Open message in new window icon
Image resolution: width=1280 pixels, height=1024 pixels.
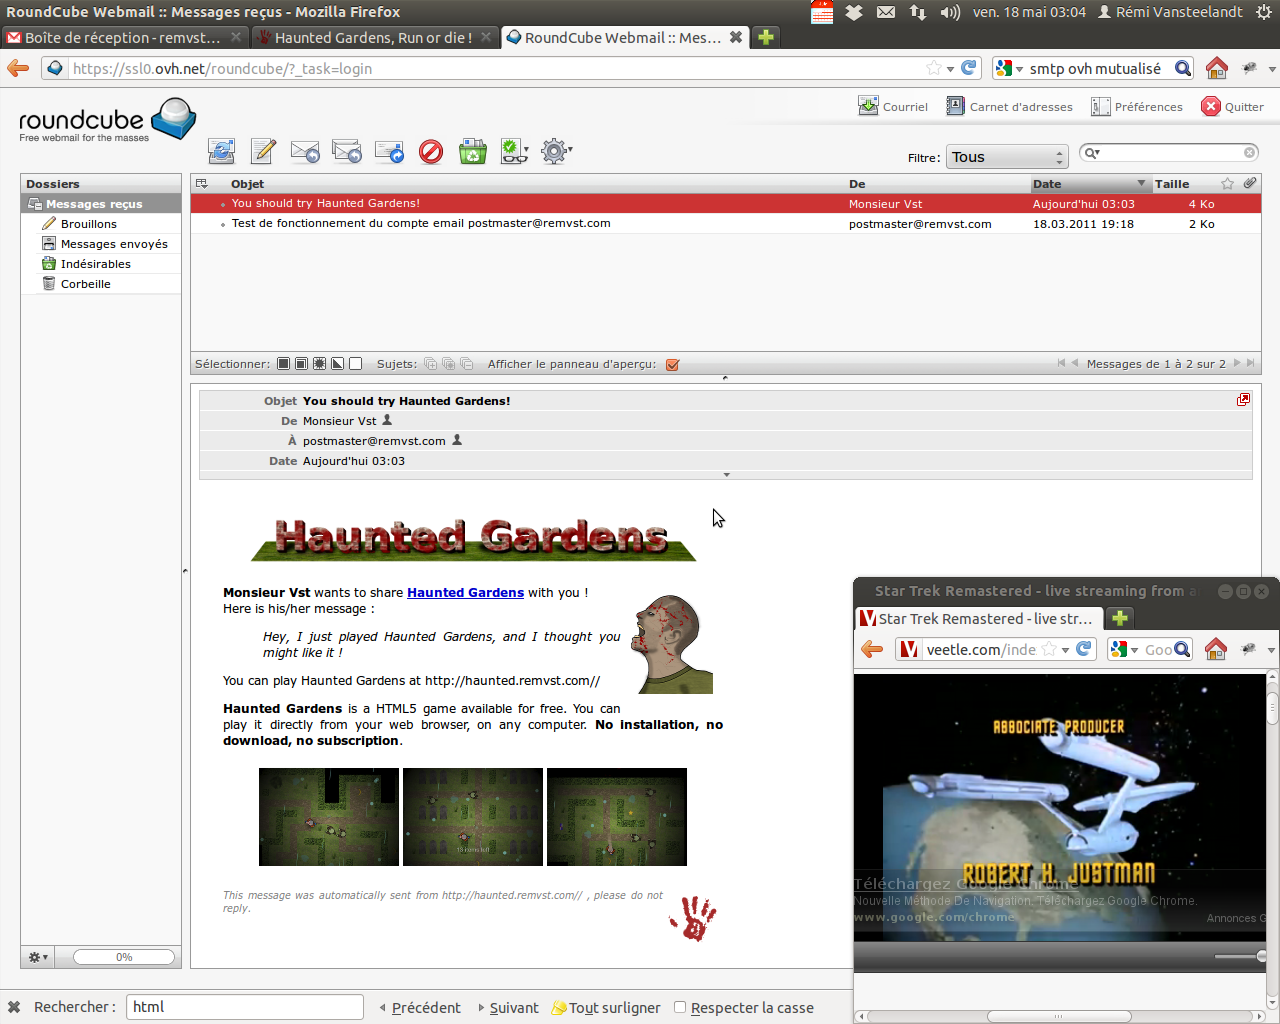pyautogui.click(x=1243, y=400)
